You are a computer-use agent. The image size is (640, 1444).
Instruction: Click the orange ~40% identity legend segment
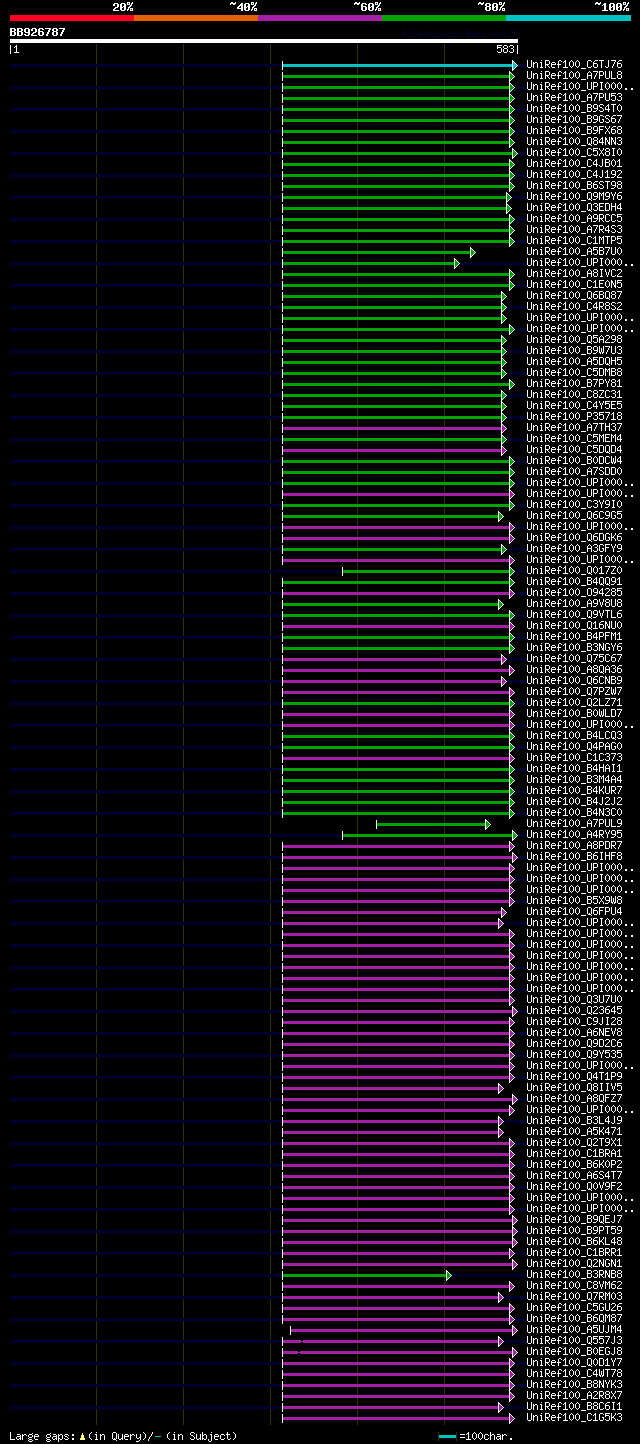point(195,17)
